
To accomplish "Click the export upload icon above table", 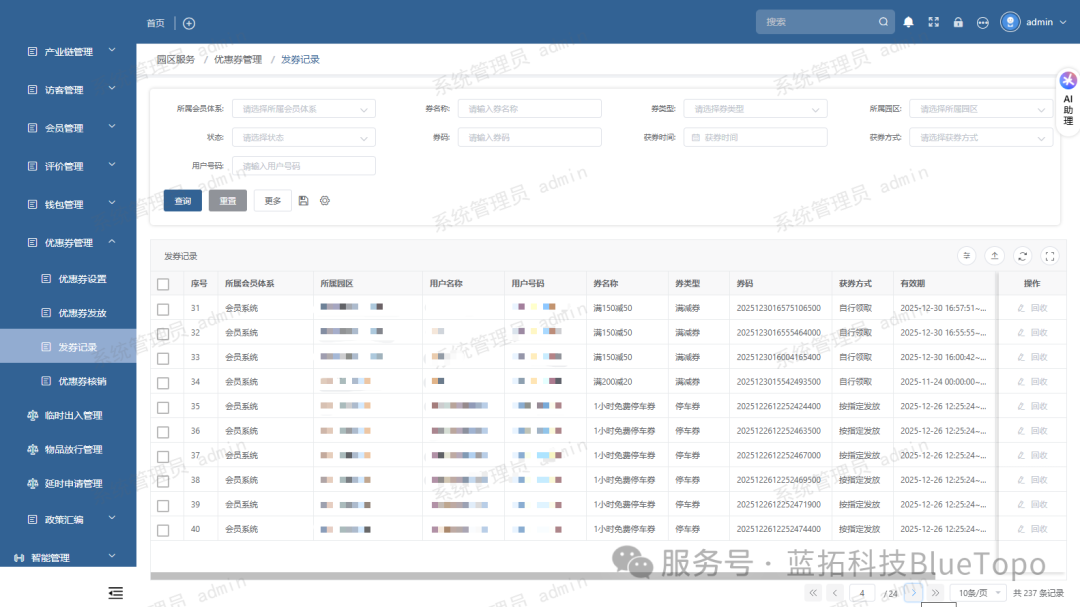I will [x=995, y=256].
